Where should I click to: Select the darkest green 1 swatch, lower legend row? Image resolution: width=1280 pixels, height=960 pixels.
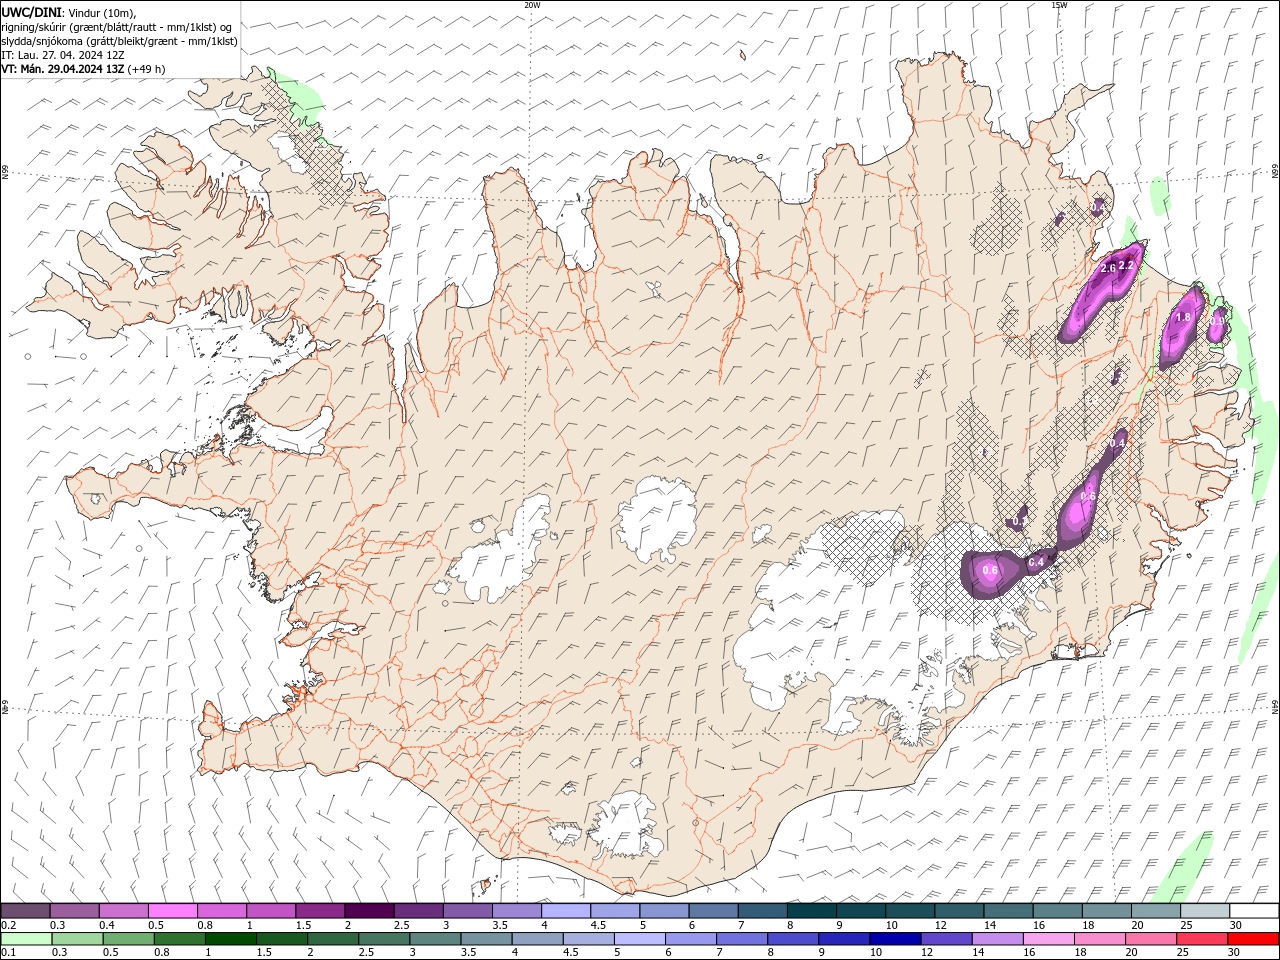(x=230, y=939)
